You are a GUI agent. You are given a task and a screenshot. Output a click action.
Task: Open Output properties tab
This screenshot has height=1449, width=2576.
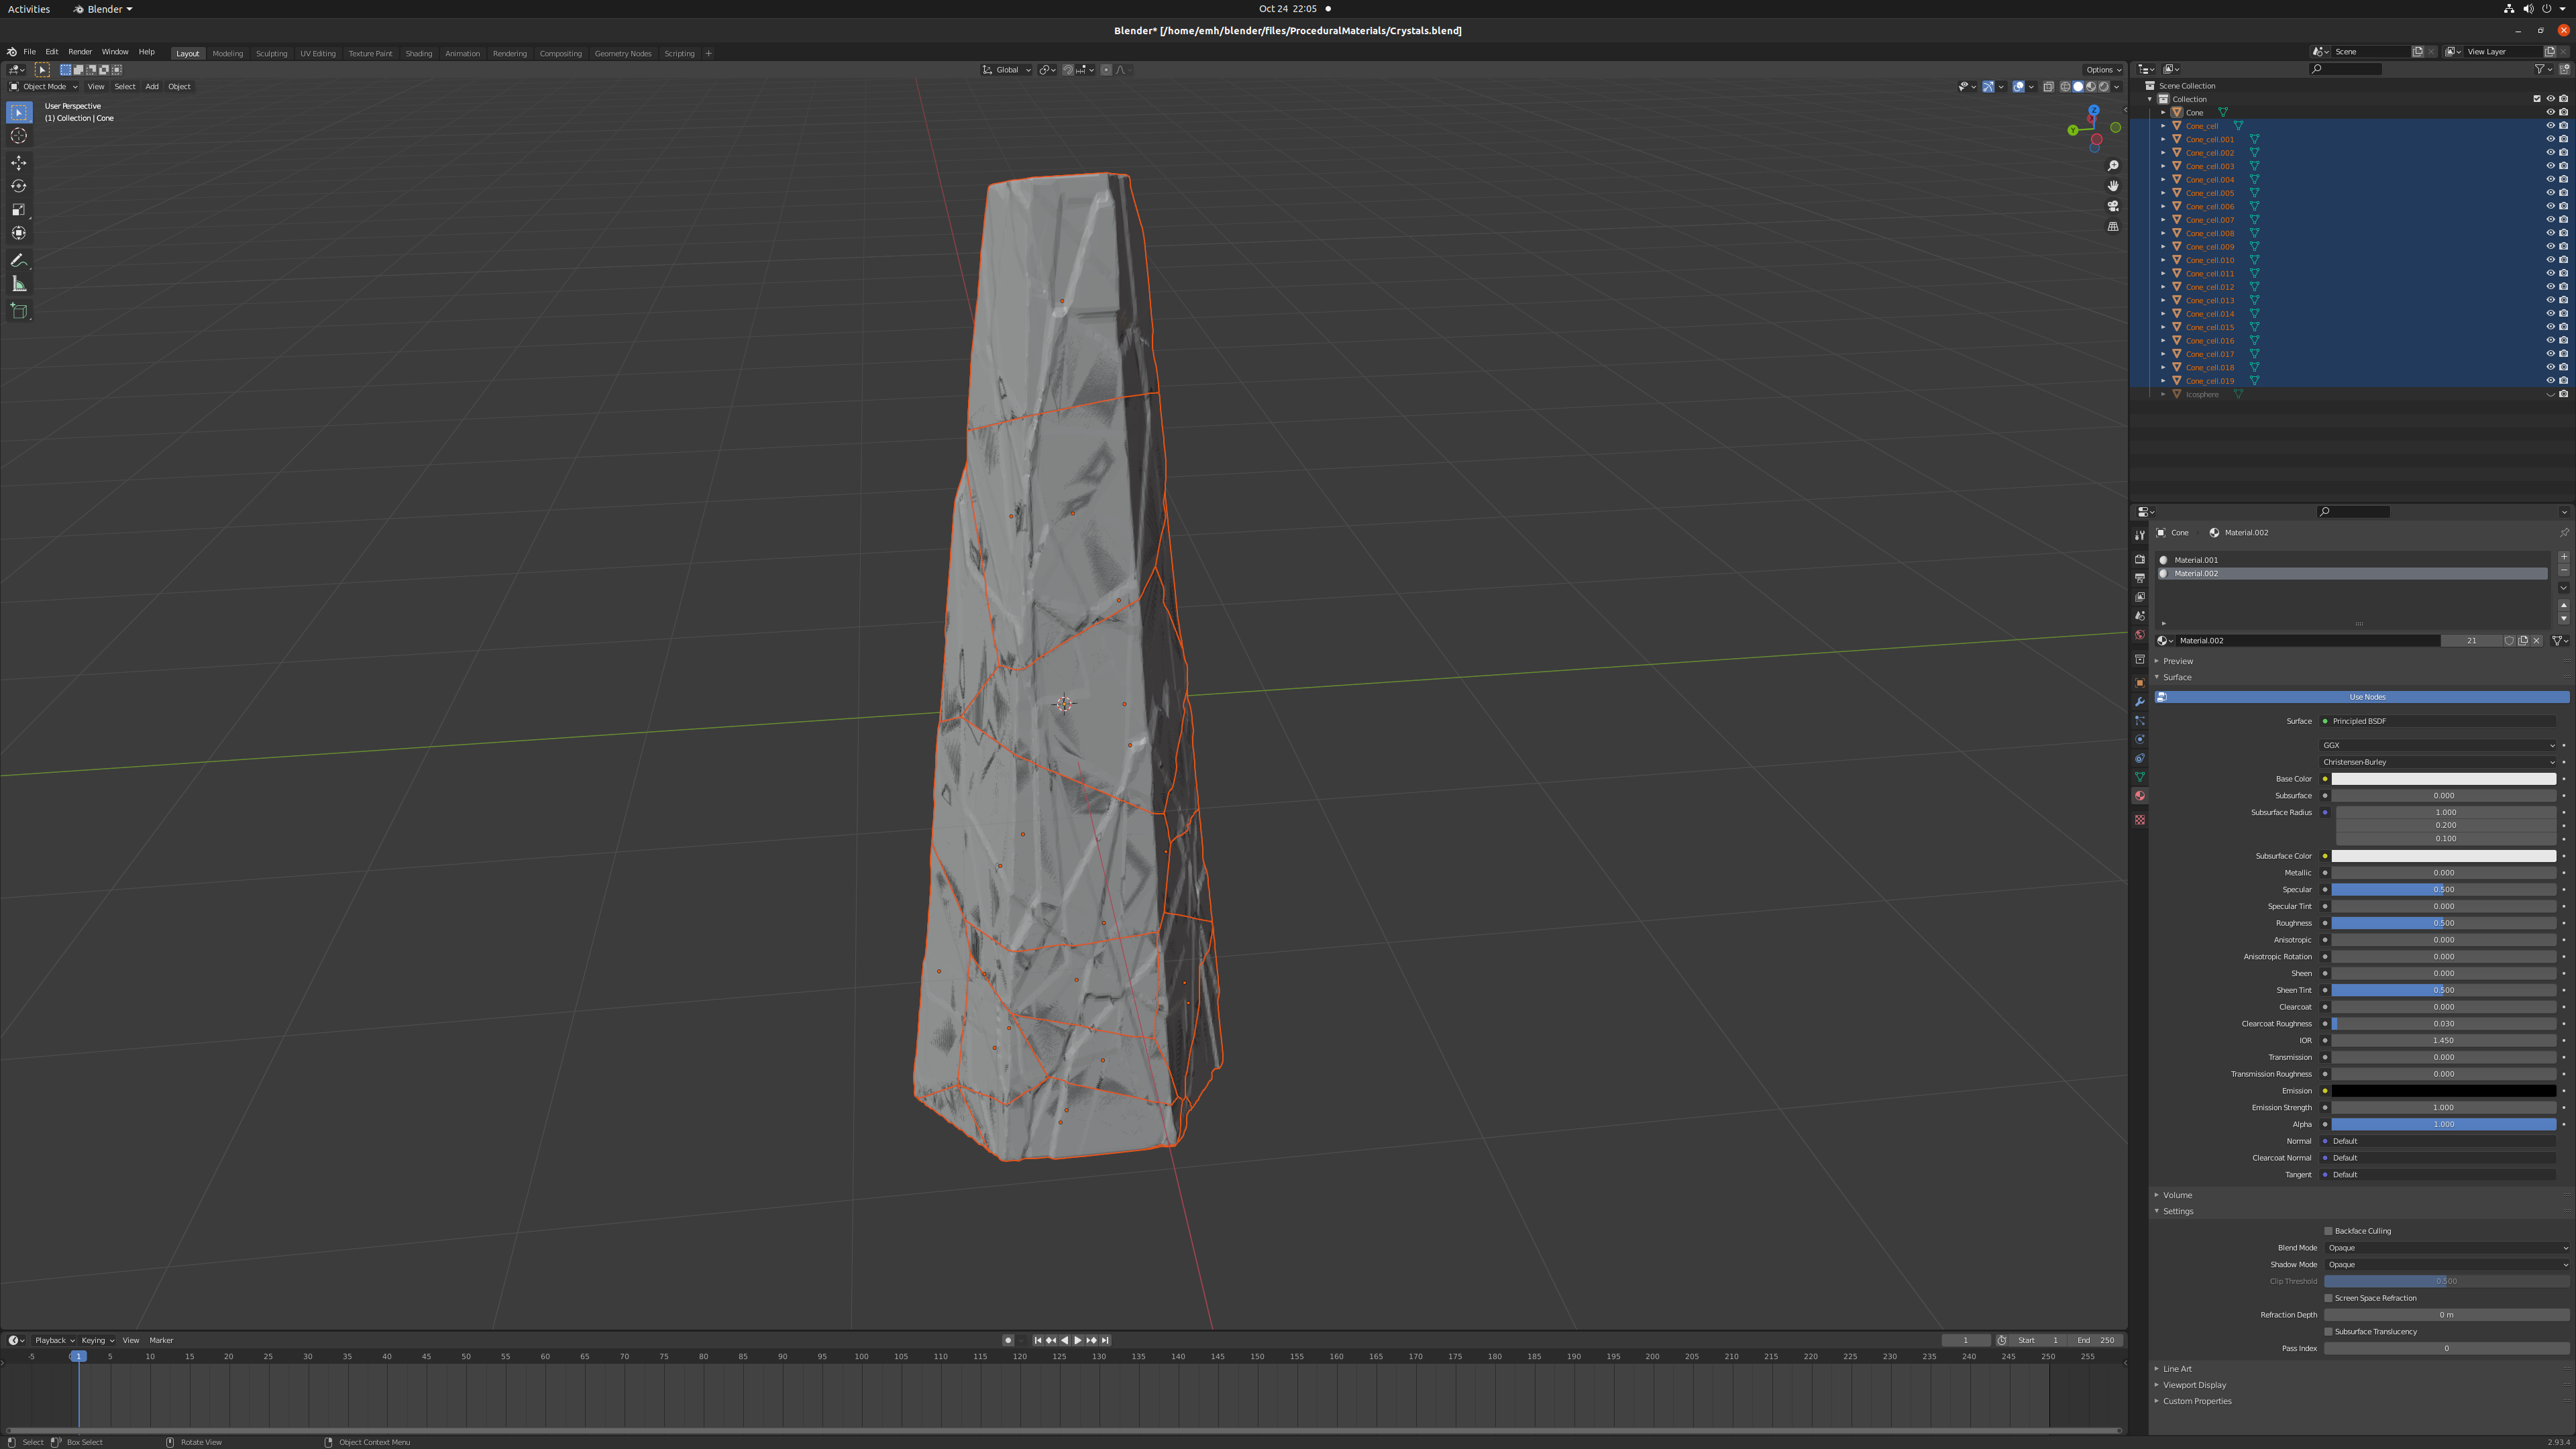(x=2139, y=578)
